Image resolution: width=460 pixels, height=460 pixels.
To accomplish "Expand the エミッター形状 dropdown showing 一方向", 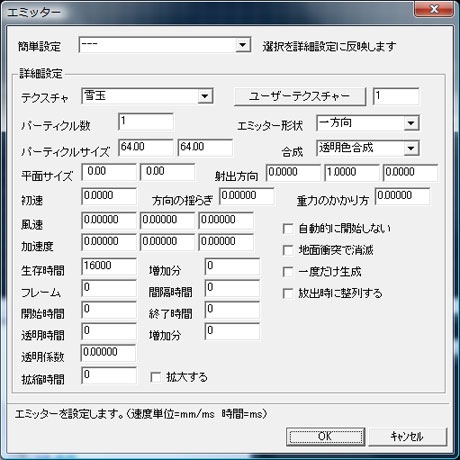I will [x=368, y=123].
